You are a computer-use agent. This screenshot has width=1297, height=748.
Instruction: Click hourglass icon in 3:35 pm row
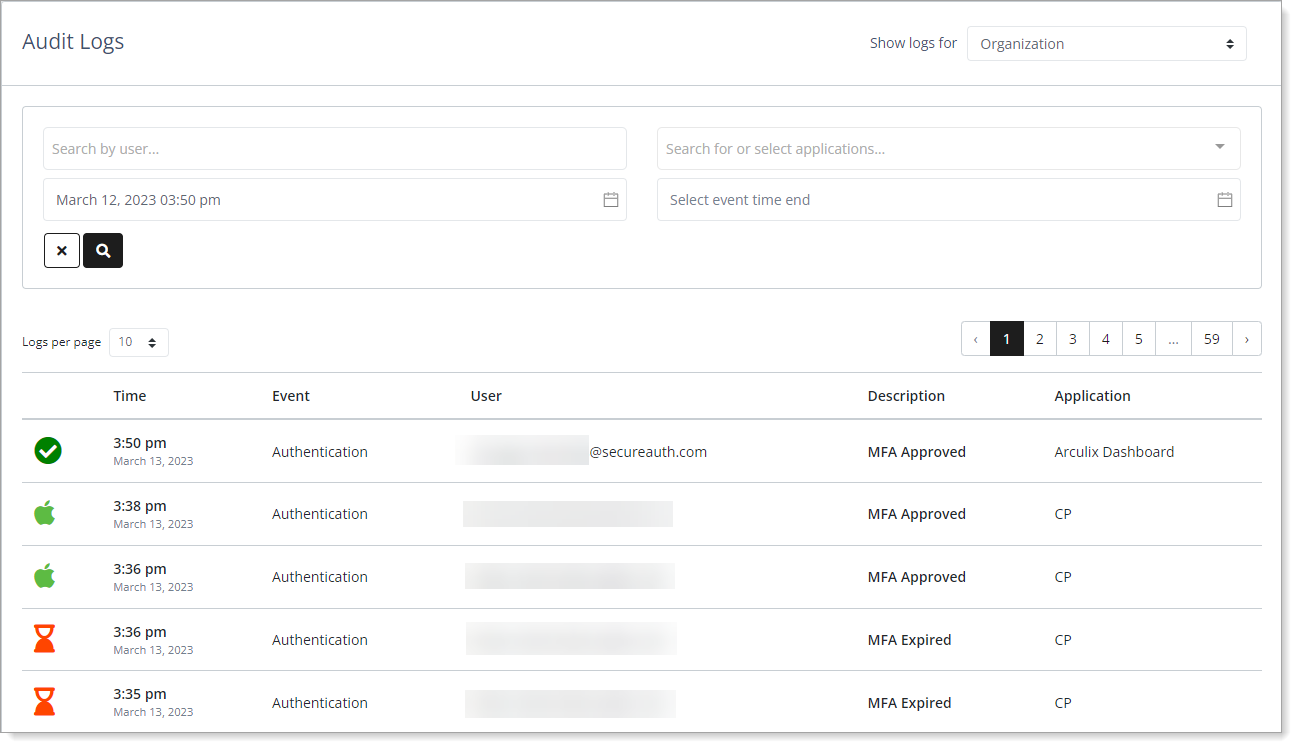pos(44,702)
